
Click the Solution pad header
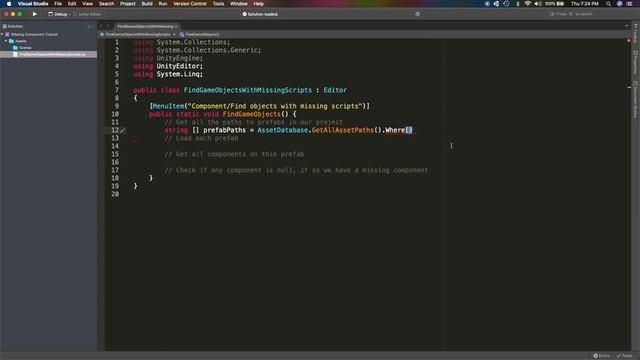(x=16, y=26)
